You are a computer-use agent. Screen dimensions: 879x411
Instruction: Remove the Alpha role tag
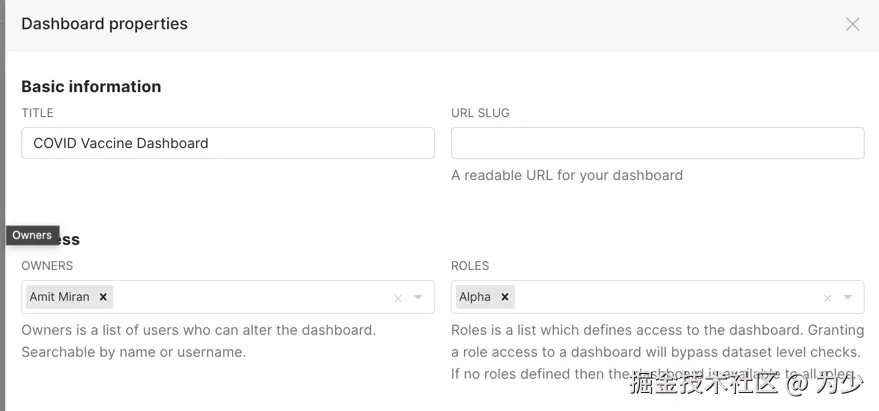point(505,297)
